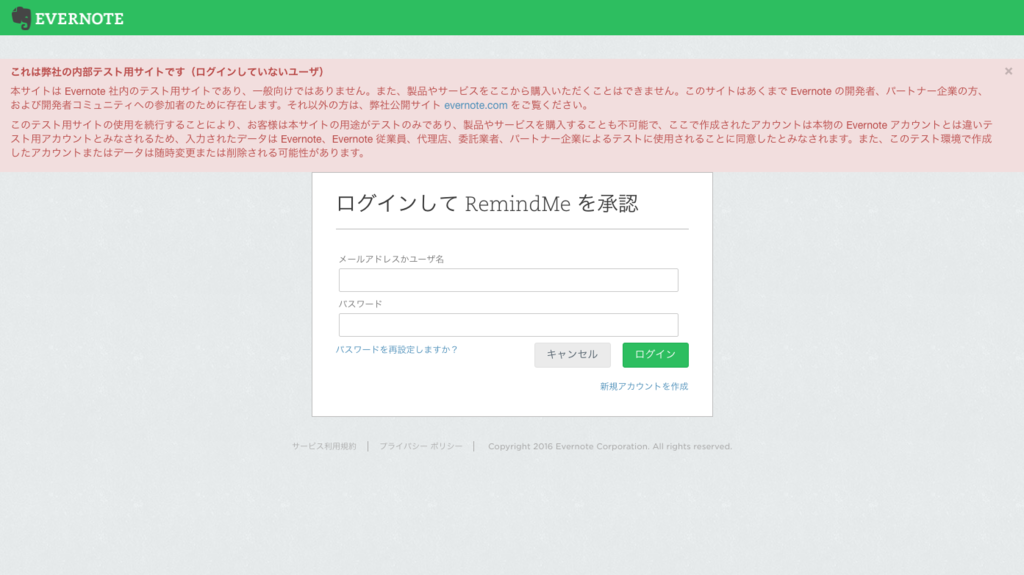Viewport: 1024px width, 575px height.
Task: Click the EVERNOTE wordmark in header
Action: point(79,19)
